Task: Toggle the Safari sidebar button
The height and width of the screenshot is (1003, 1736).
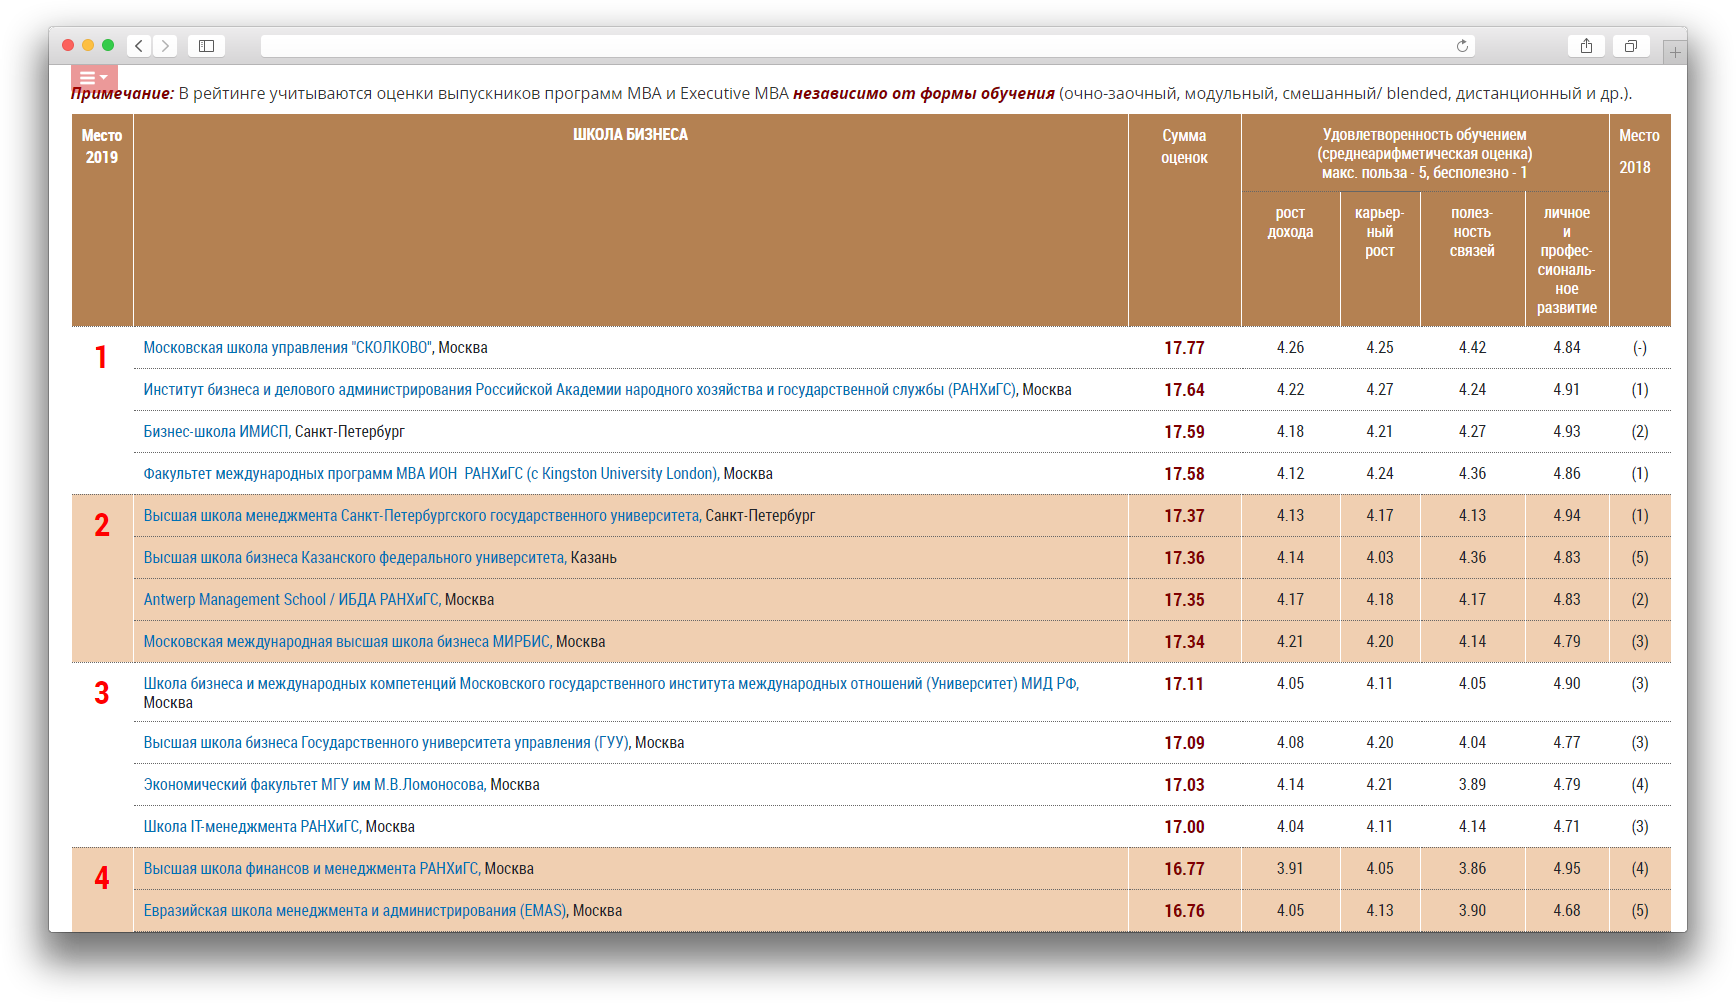Action: (207, 46)
